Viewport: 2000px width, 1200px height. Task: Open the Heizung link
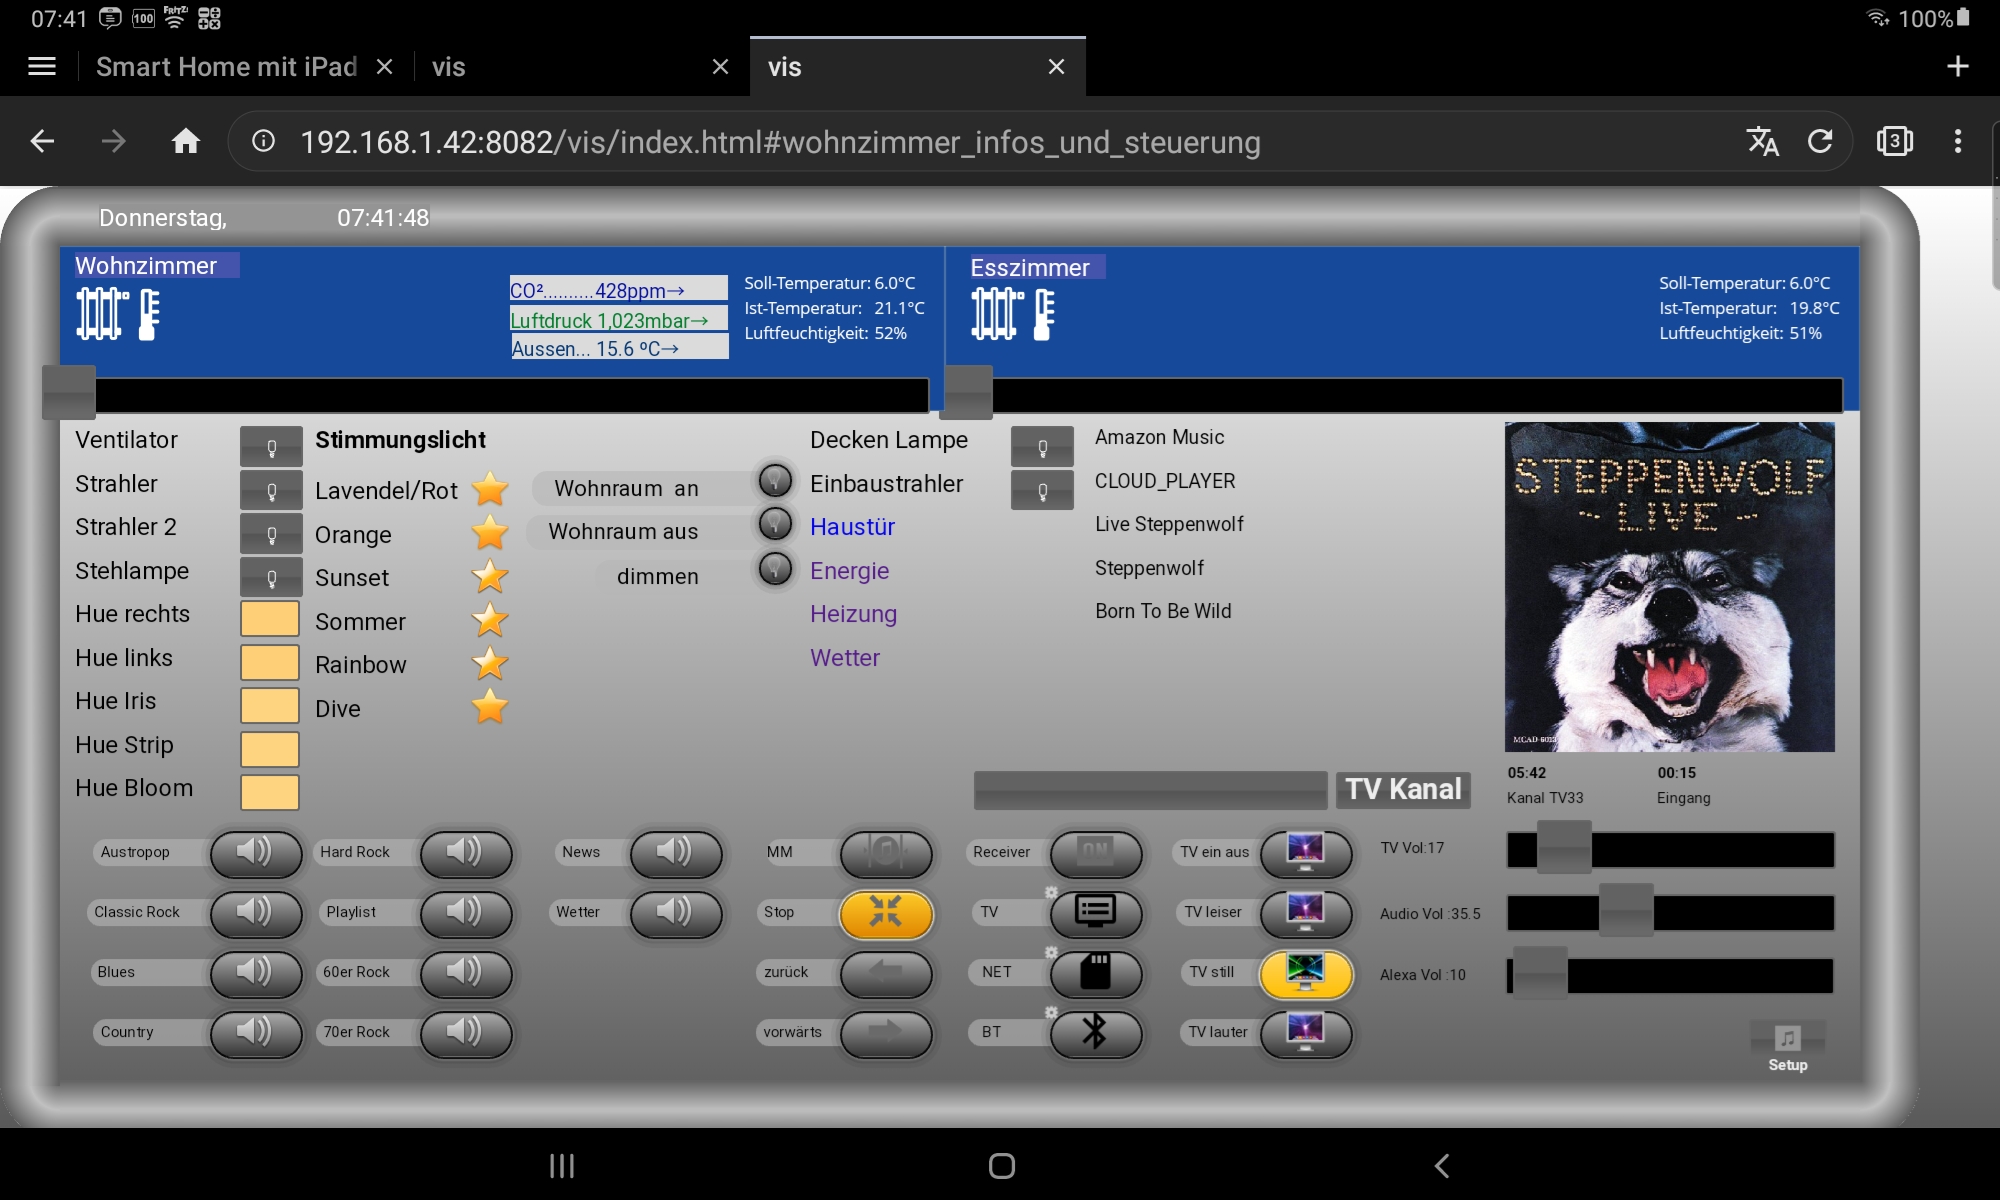853,614
